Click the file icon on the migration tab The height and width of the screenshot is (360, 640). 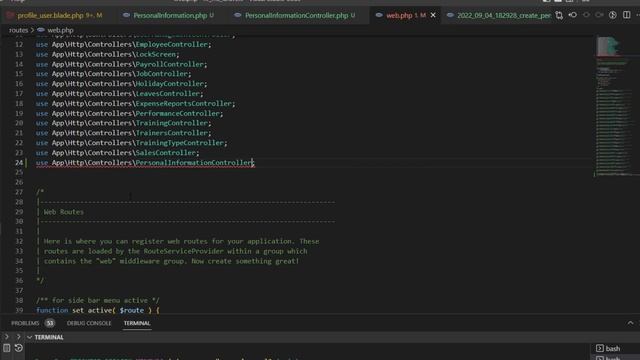tap(450, 16)
